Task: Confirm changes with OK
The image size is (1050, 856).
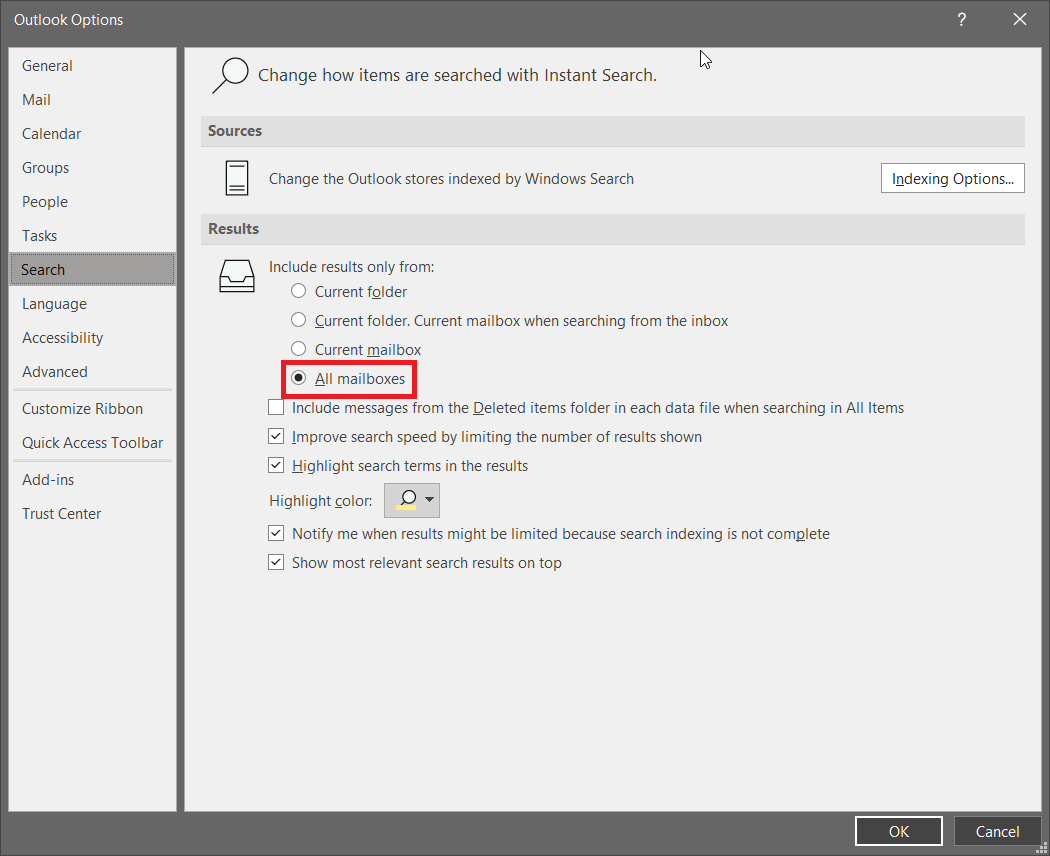Action: click(899, 831)
